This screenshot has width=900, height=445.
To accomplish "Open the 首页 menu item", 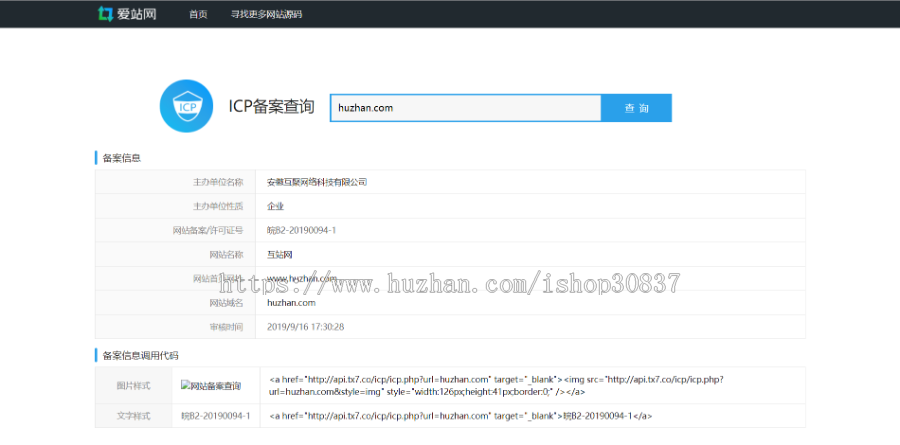I will point(198,14).
